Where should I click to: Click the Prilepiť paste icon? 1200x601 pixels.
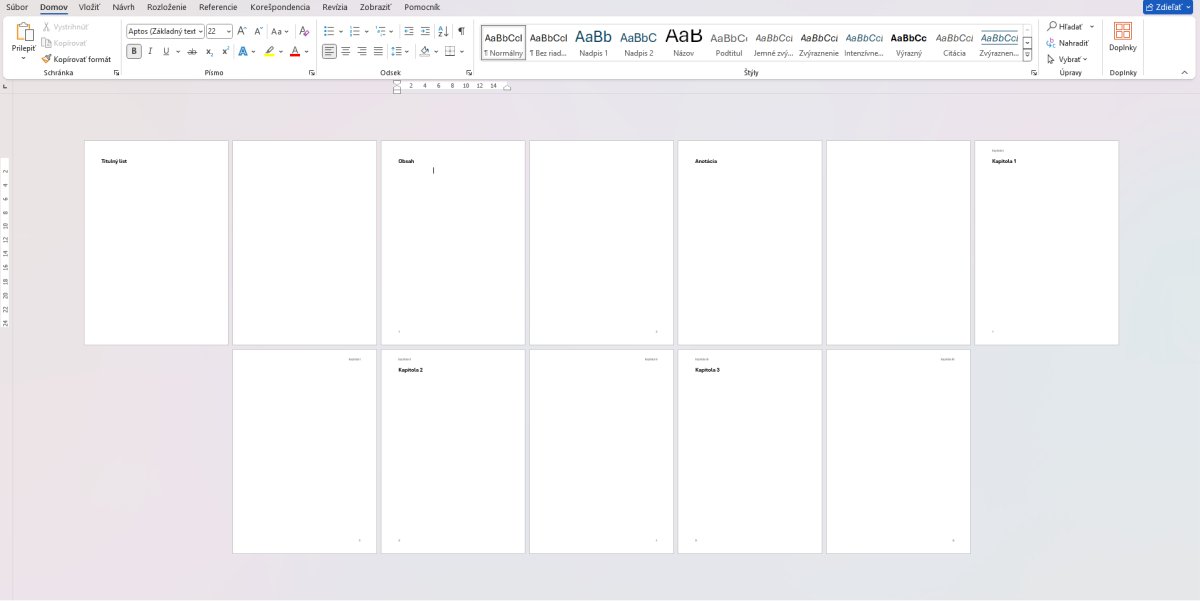click(24, 33)
